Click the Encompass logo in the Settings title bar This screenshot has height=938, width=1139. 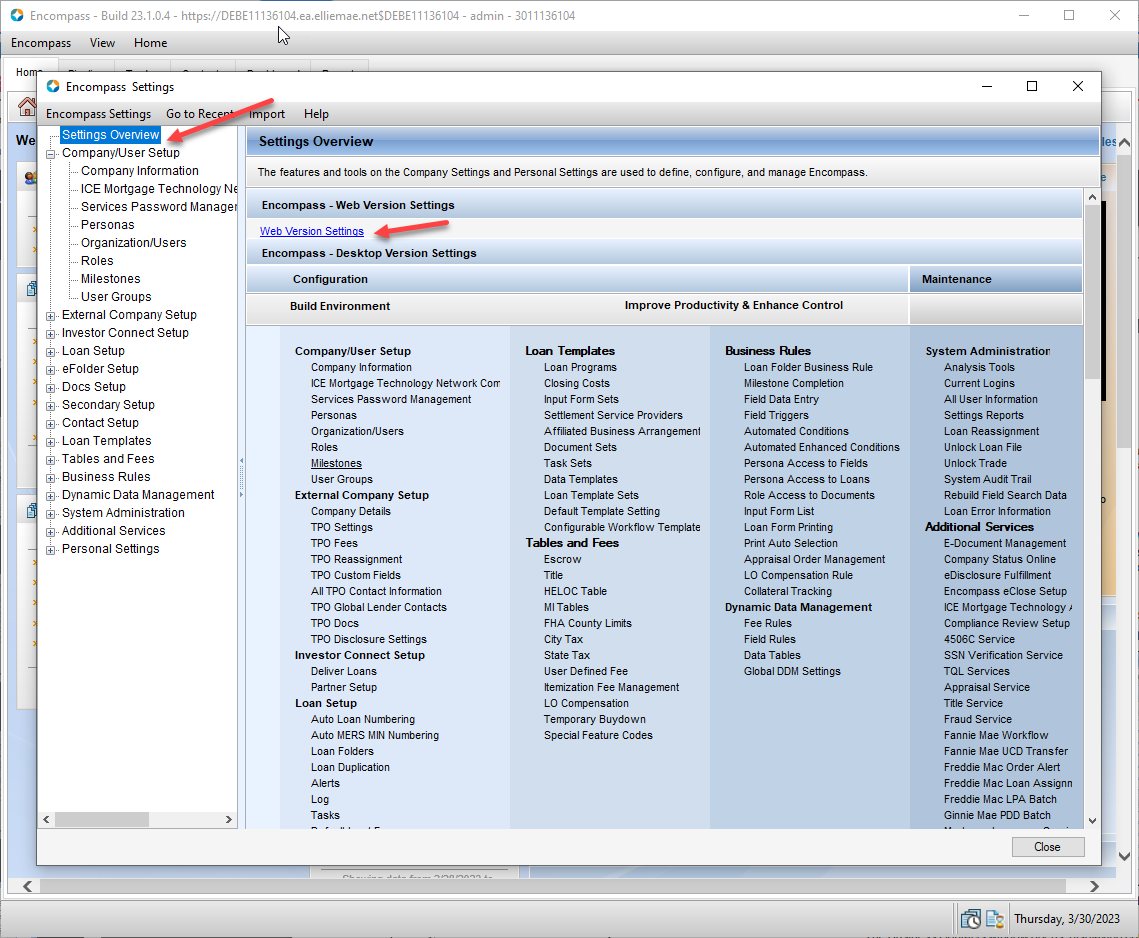(53, 86)
